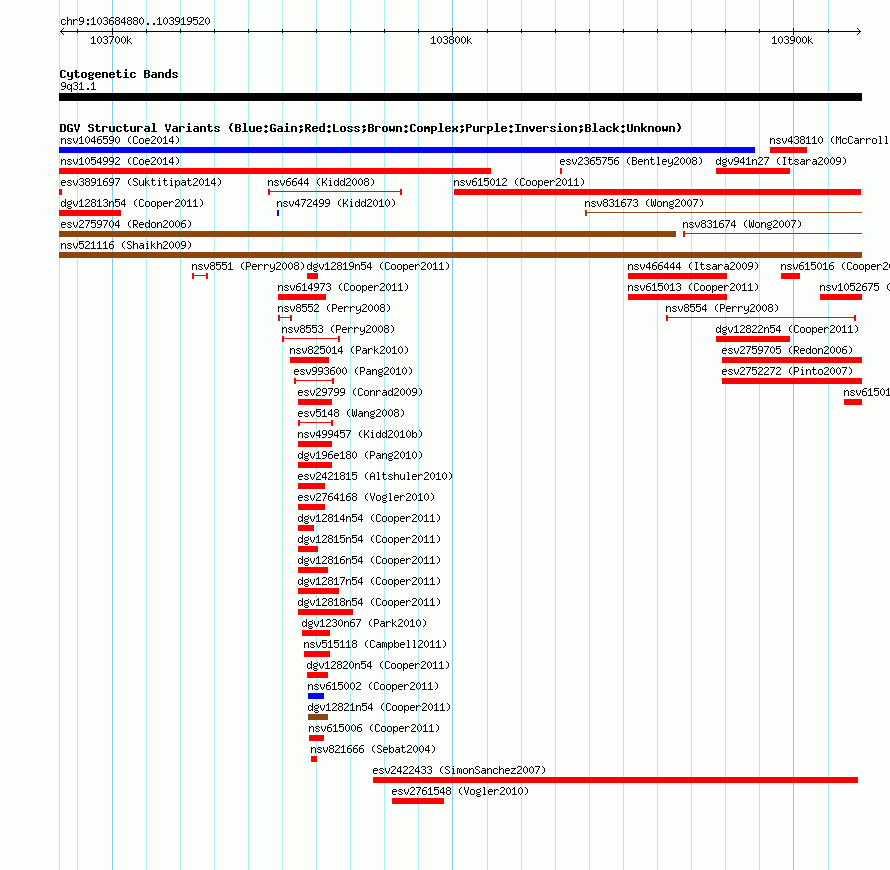
Task: Open dgv12813n54 (Cooper2011) variant
Action: tap(132, 203)
